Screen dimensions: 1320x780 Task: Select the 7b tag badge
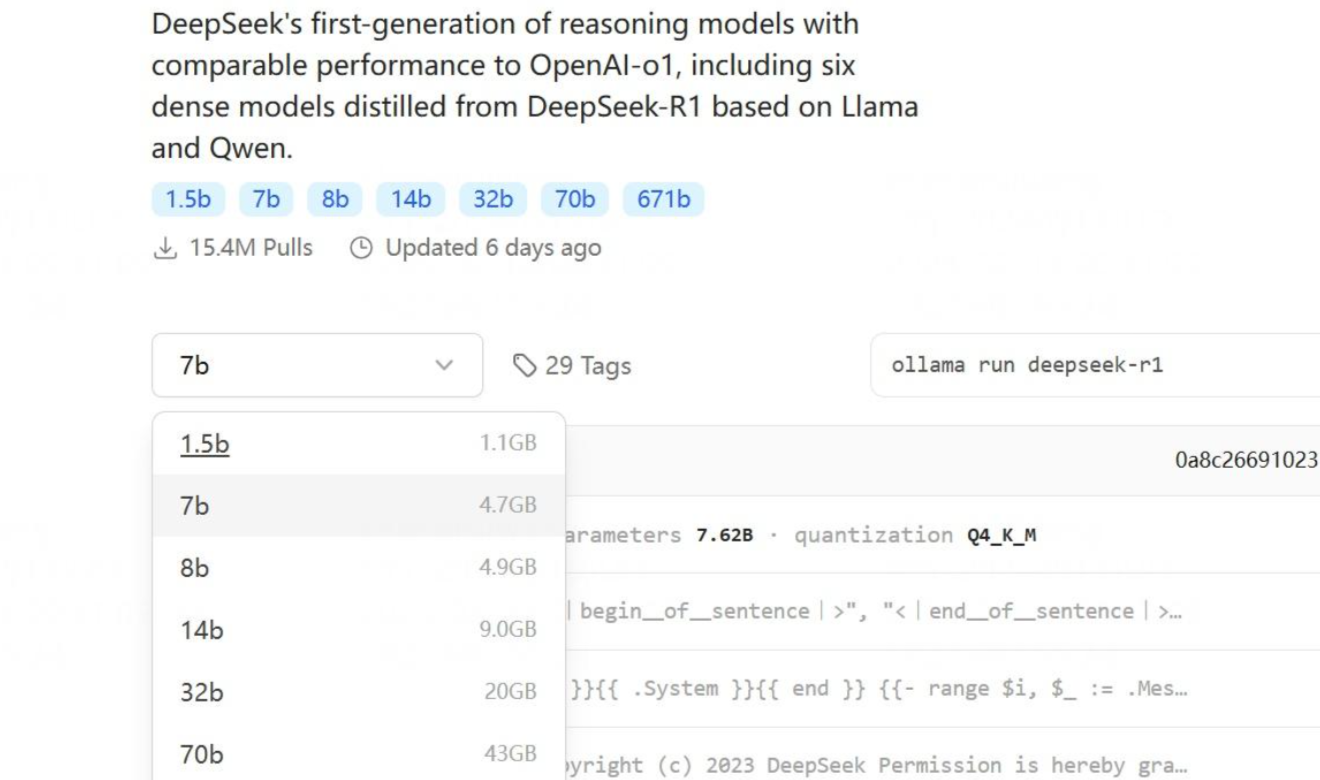click(x=266, y=199)
